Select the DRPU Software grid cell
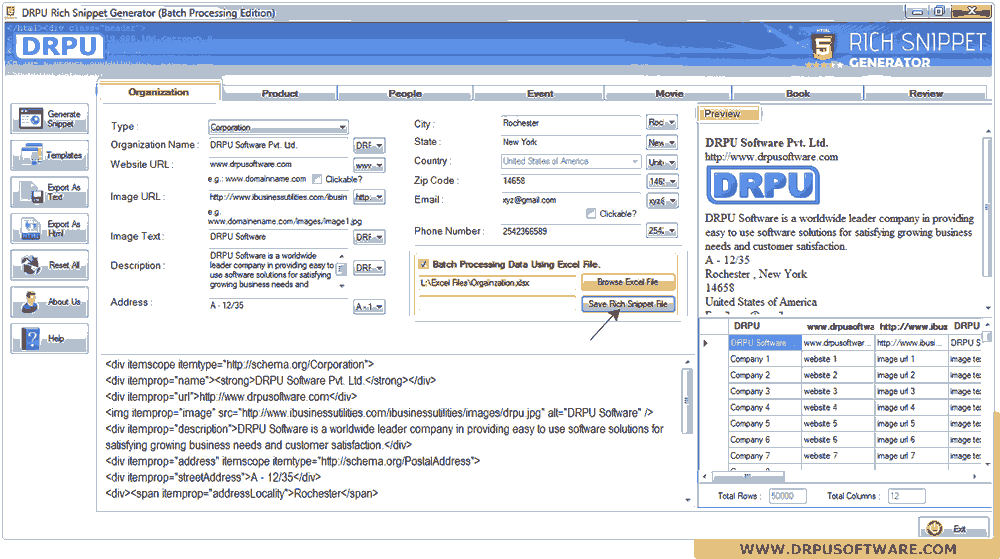1000x559 pixels. pyautogui.click(x=765, y=343)
